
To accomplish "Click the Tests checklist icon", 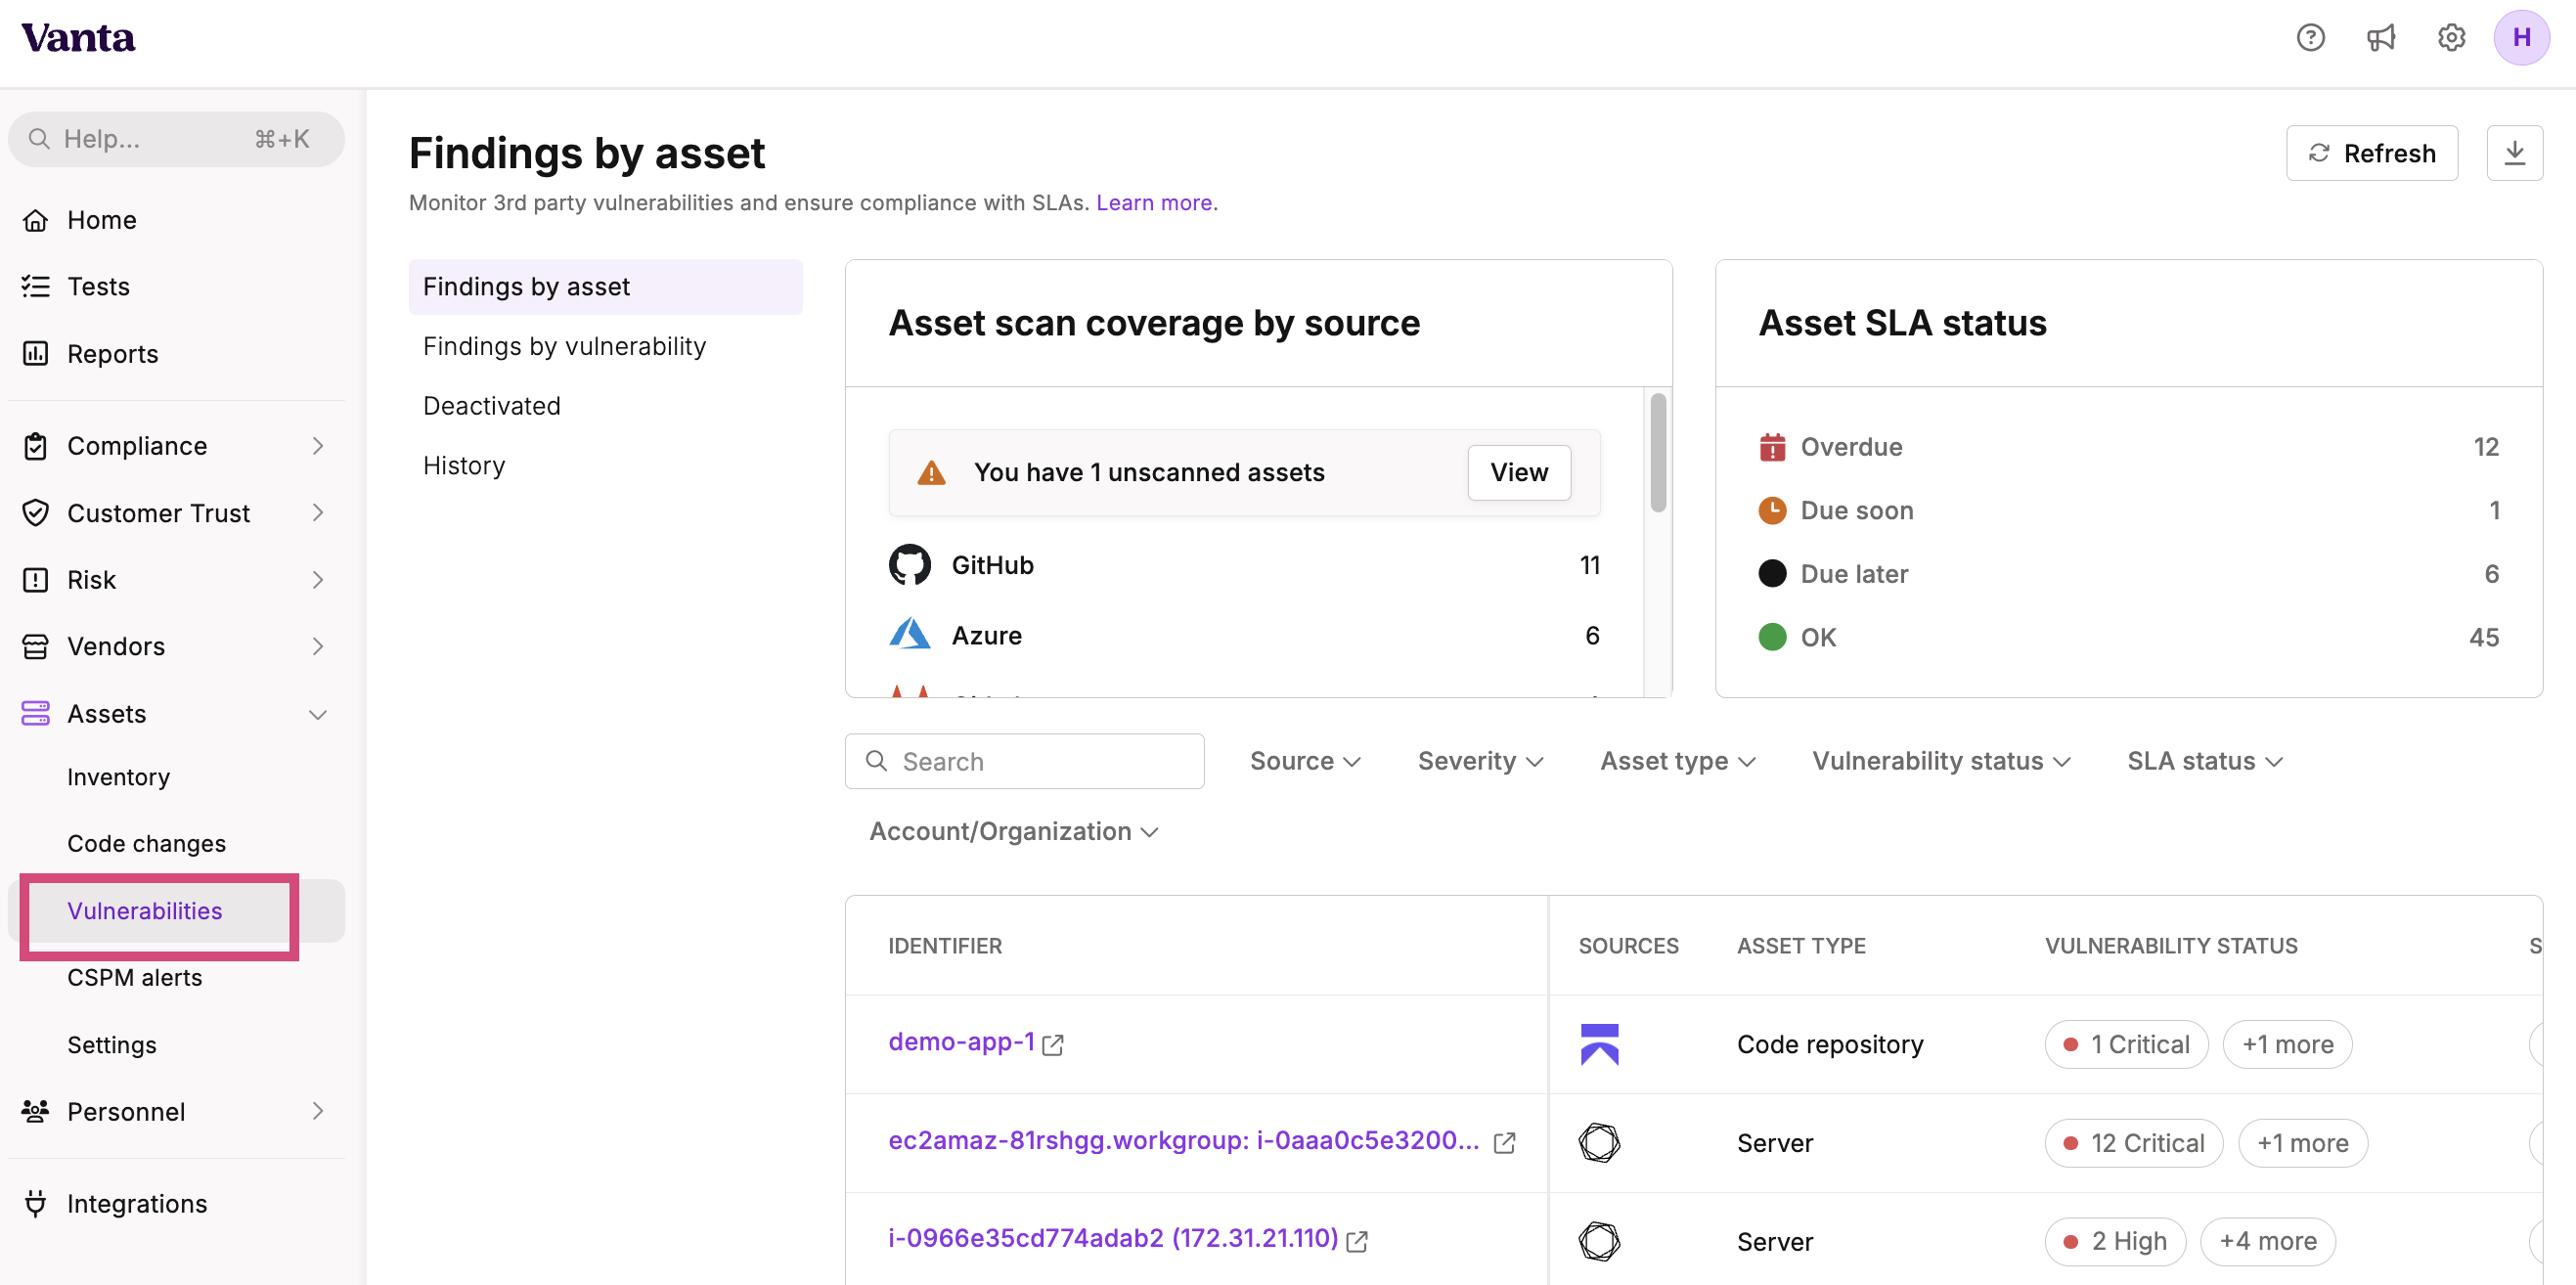I will point(36,287).
